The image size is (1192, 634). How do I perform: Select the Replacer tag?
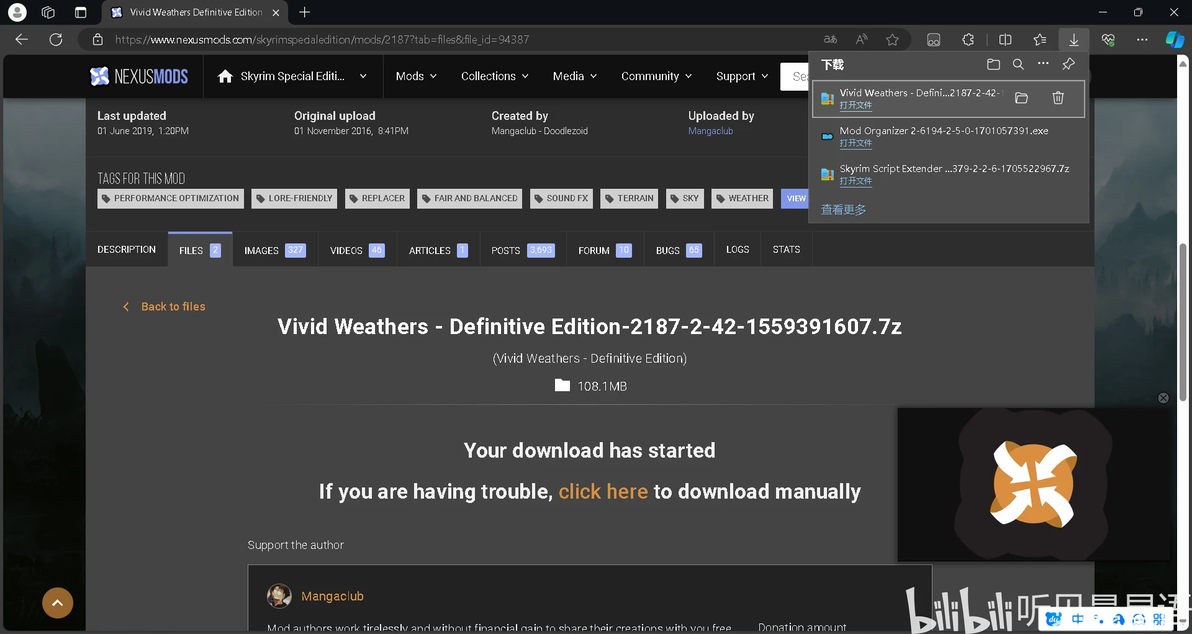(x=377, y=198)
